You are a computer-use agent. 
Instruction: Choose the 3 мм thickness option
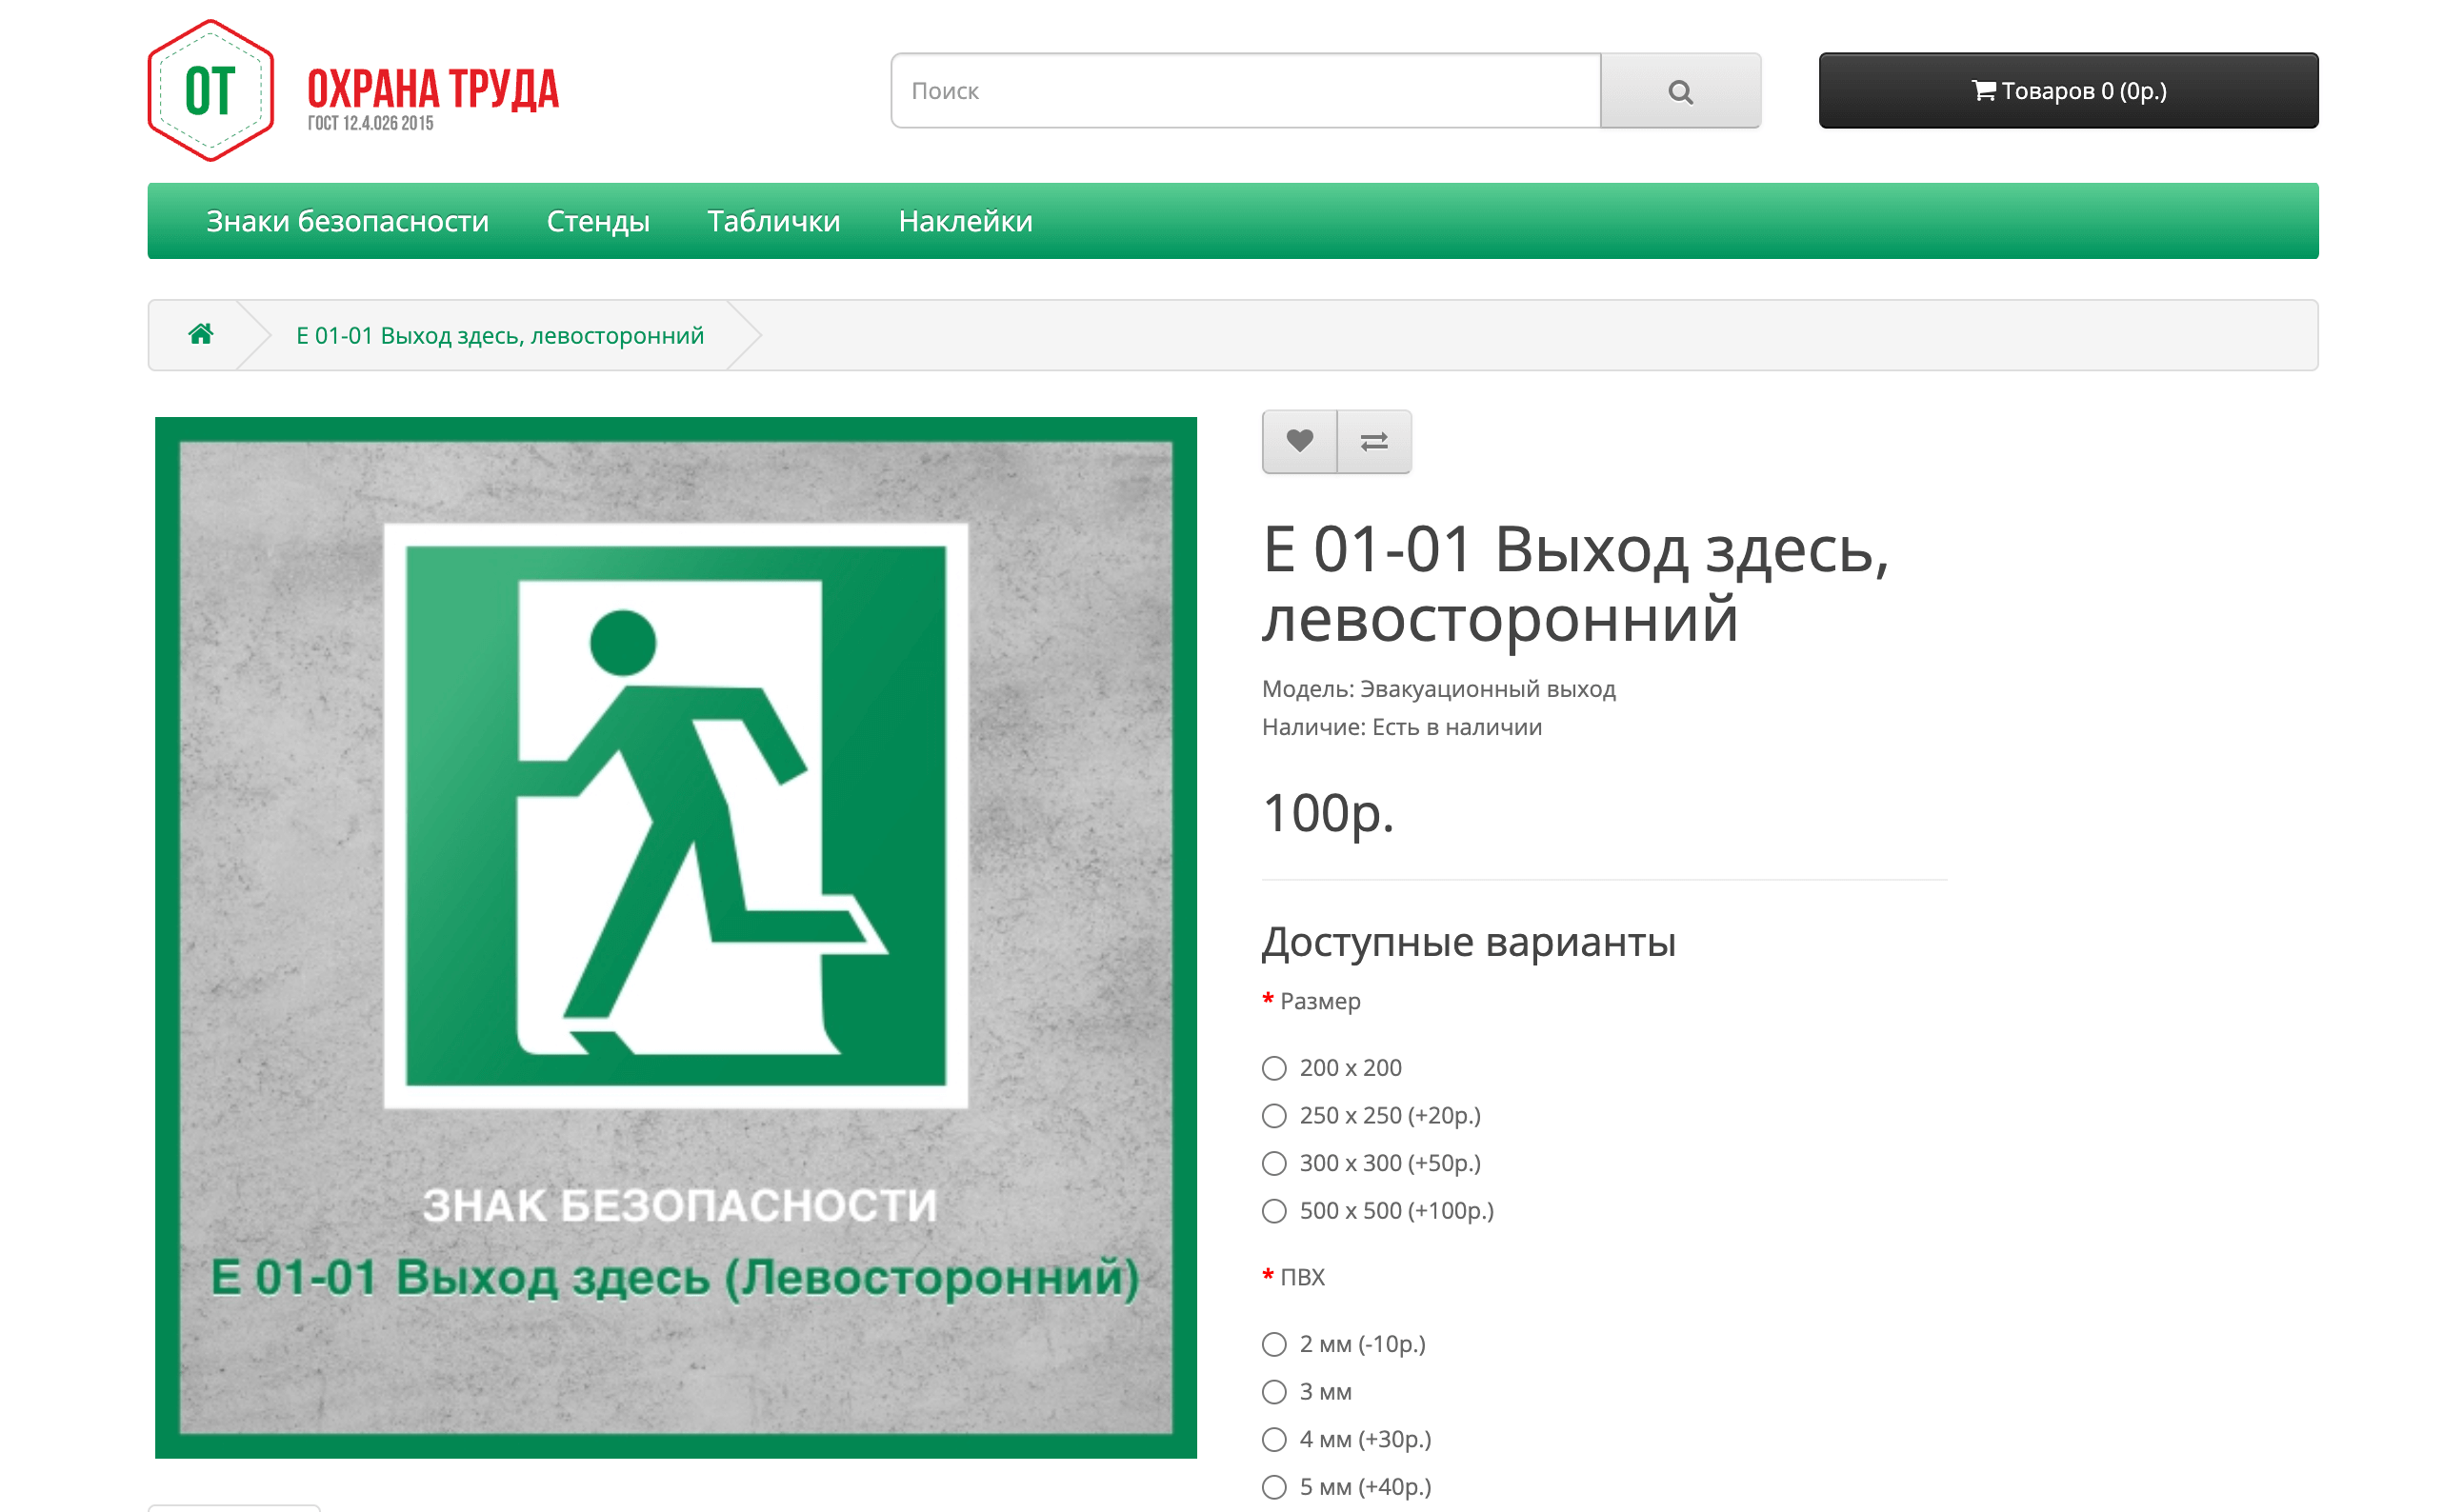point(1274,1392)
